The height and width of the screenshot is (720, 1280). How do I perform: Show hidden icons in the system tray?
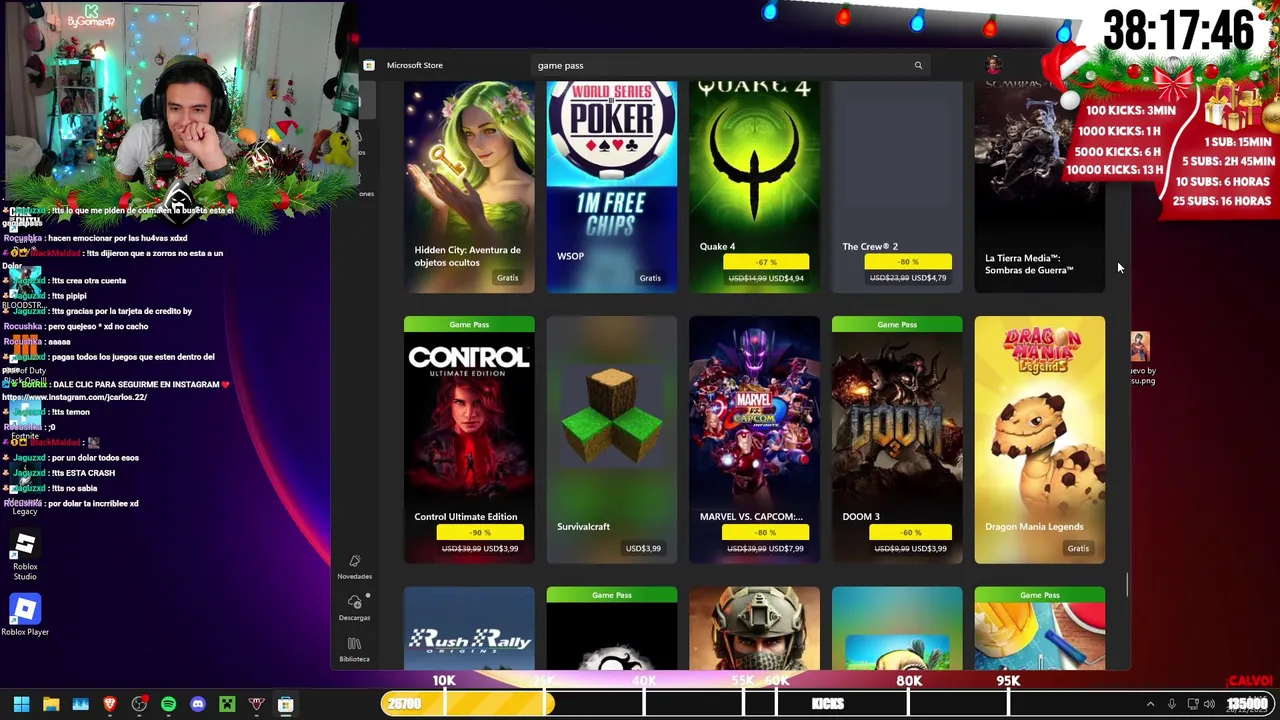click(x=1150, y=704)
